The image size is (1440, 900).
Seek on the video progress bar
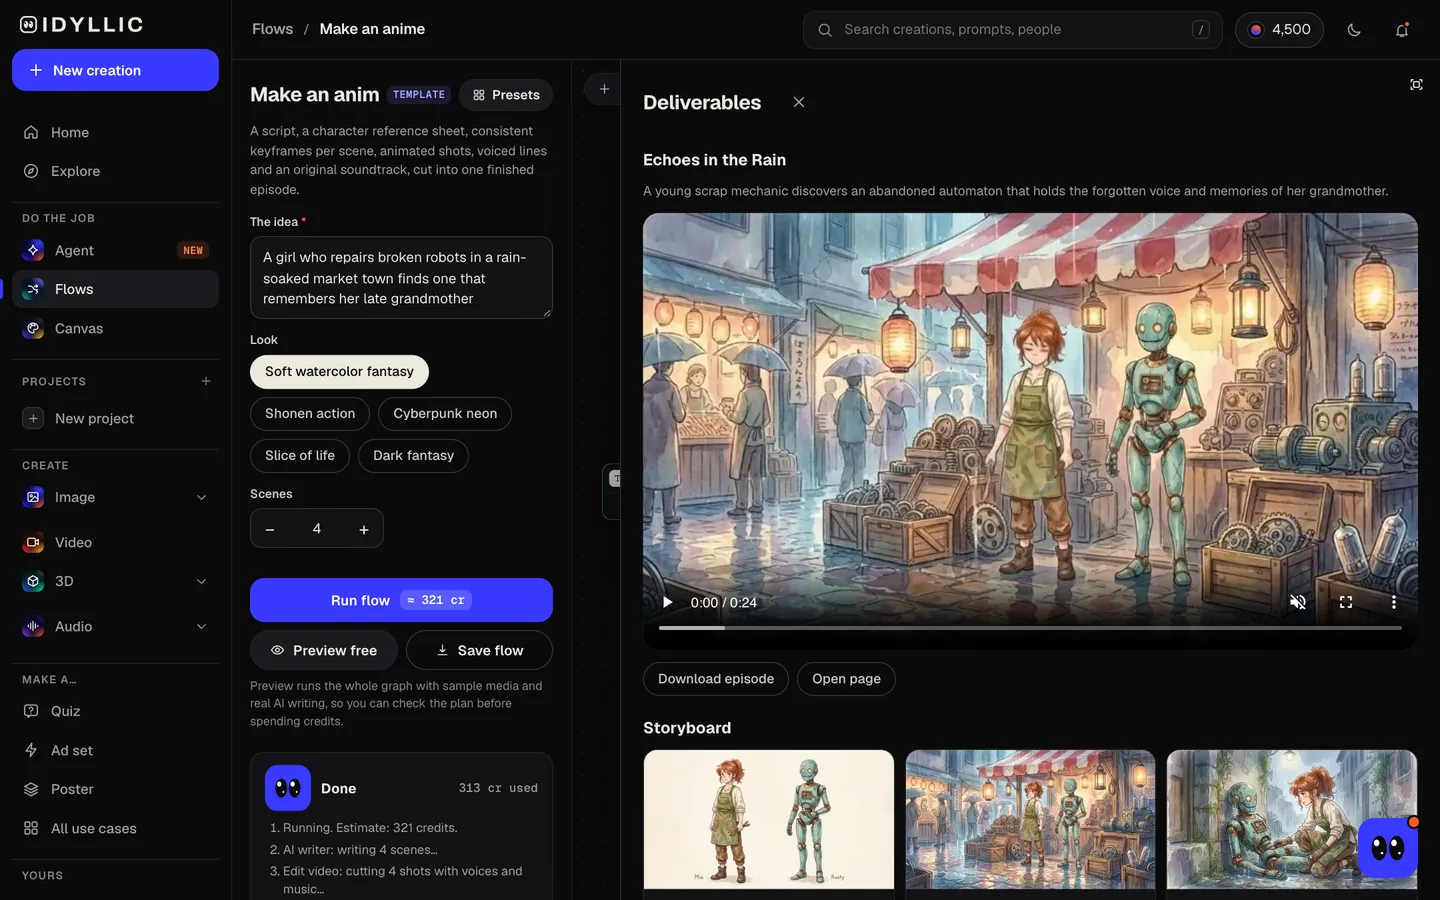click(x=1030, y=628)
